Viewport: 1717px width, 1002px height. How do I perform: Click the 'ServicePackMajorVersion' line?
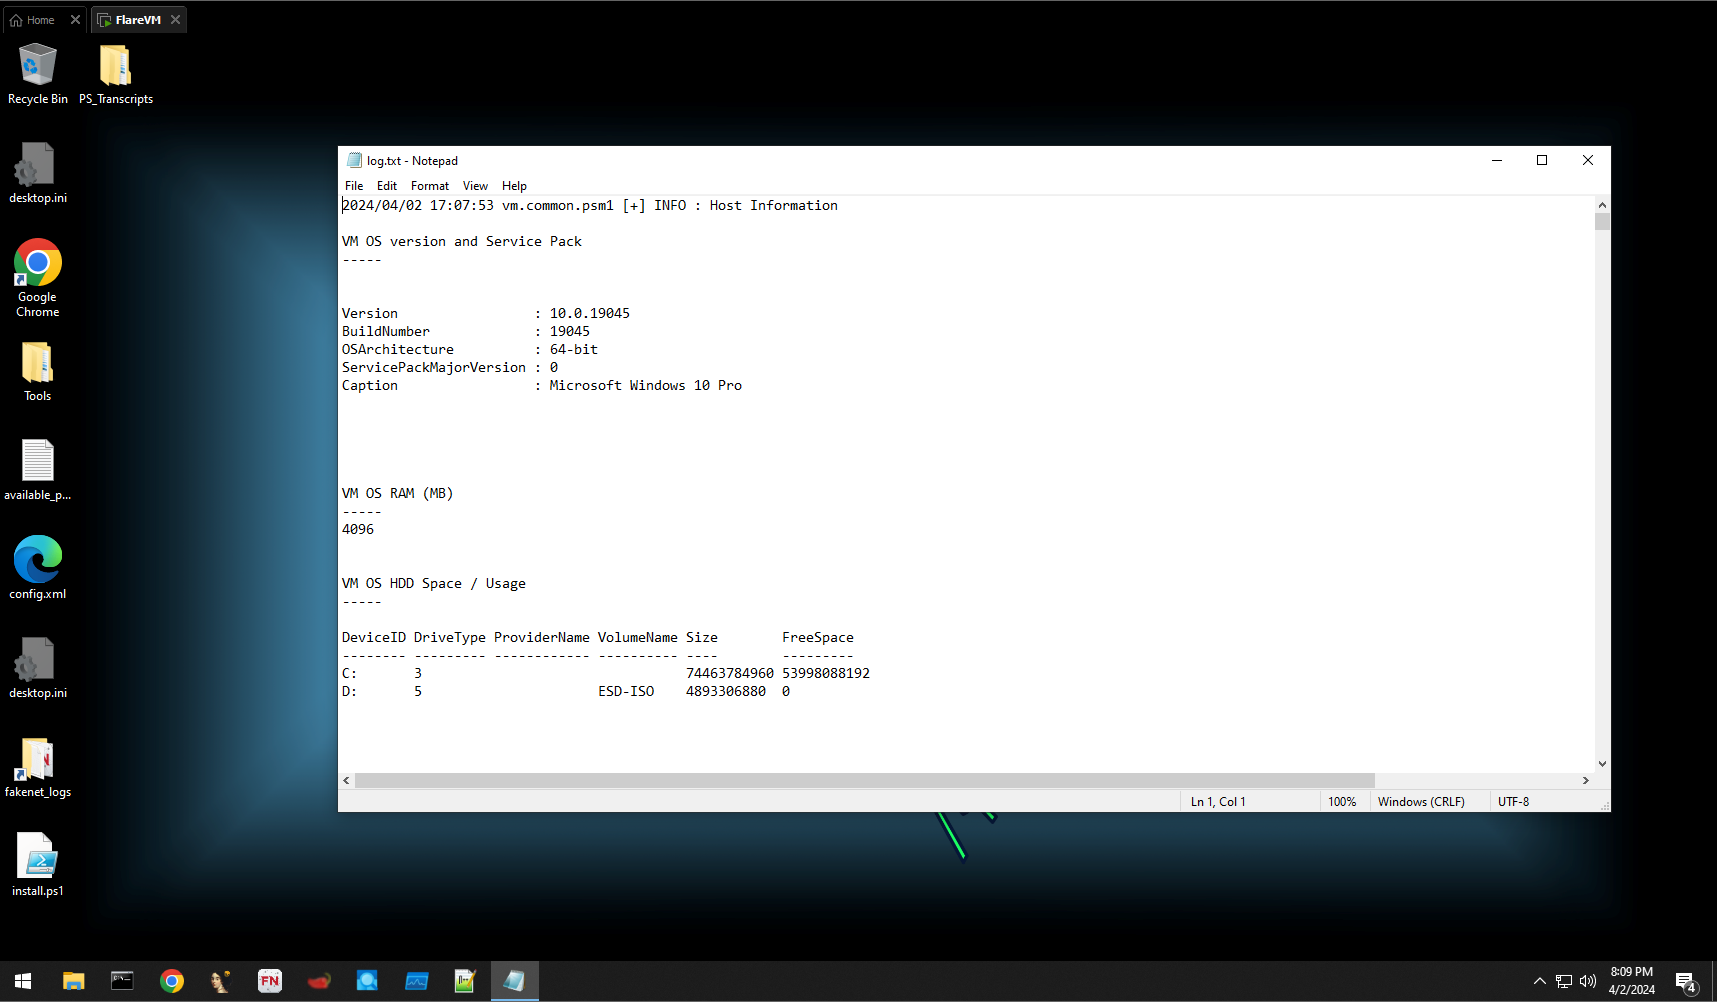(450, 368)
